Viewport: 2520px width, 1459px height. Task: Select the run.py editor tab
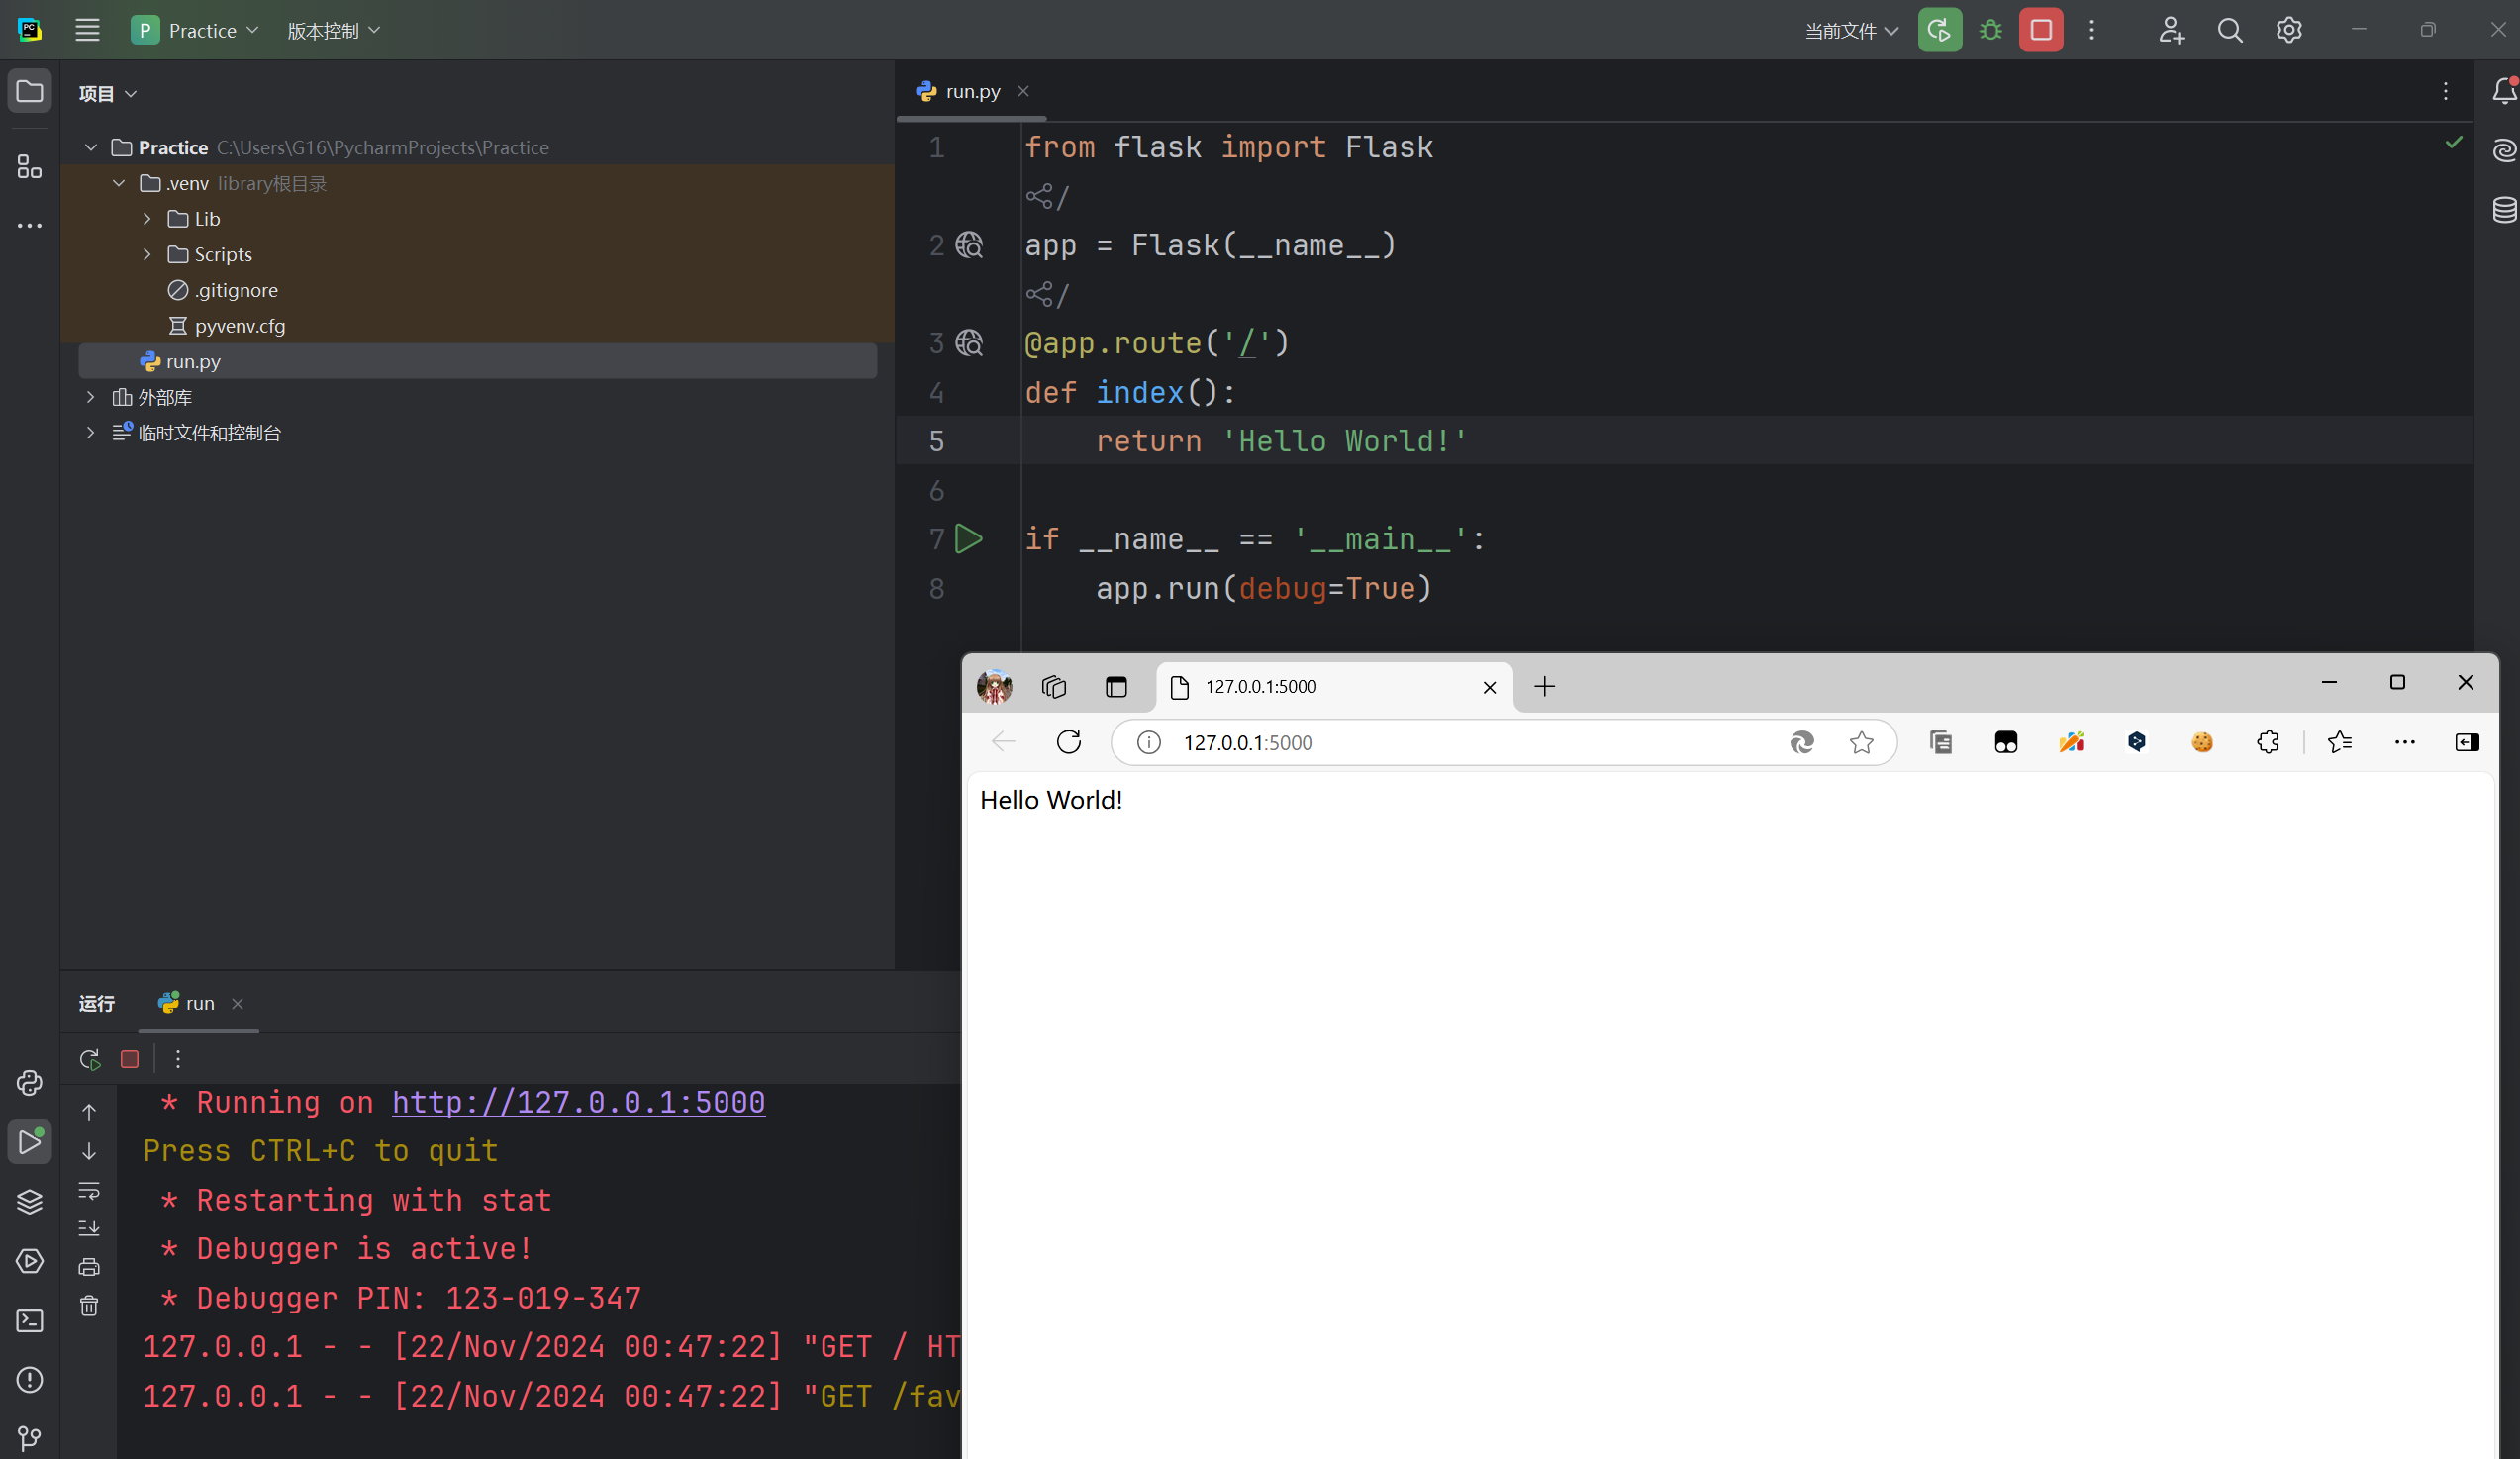click(x=972, y=91)
